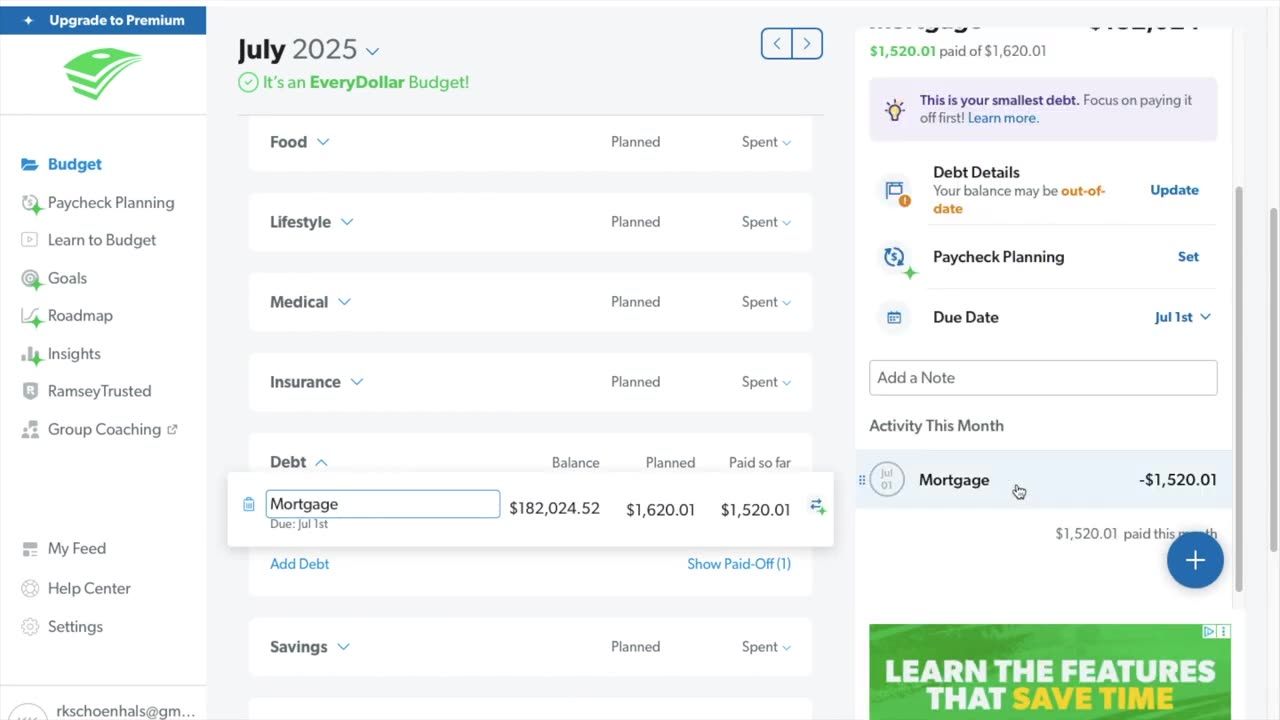
Task: Open Group Coaching external link
Action: pyautogui.click(x=99, y=429)
